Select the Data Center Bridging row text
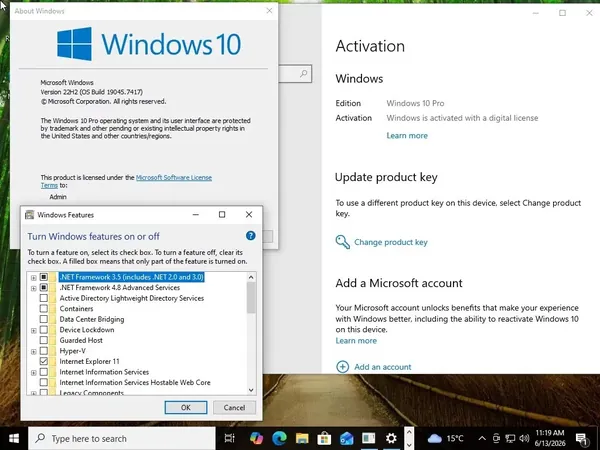 click(92, 319)
